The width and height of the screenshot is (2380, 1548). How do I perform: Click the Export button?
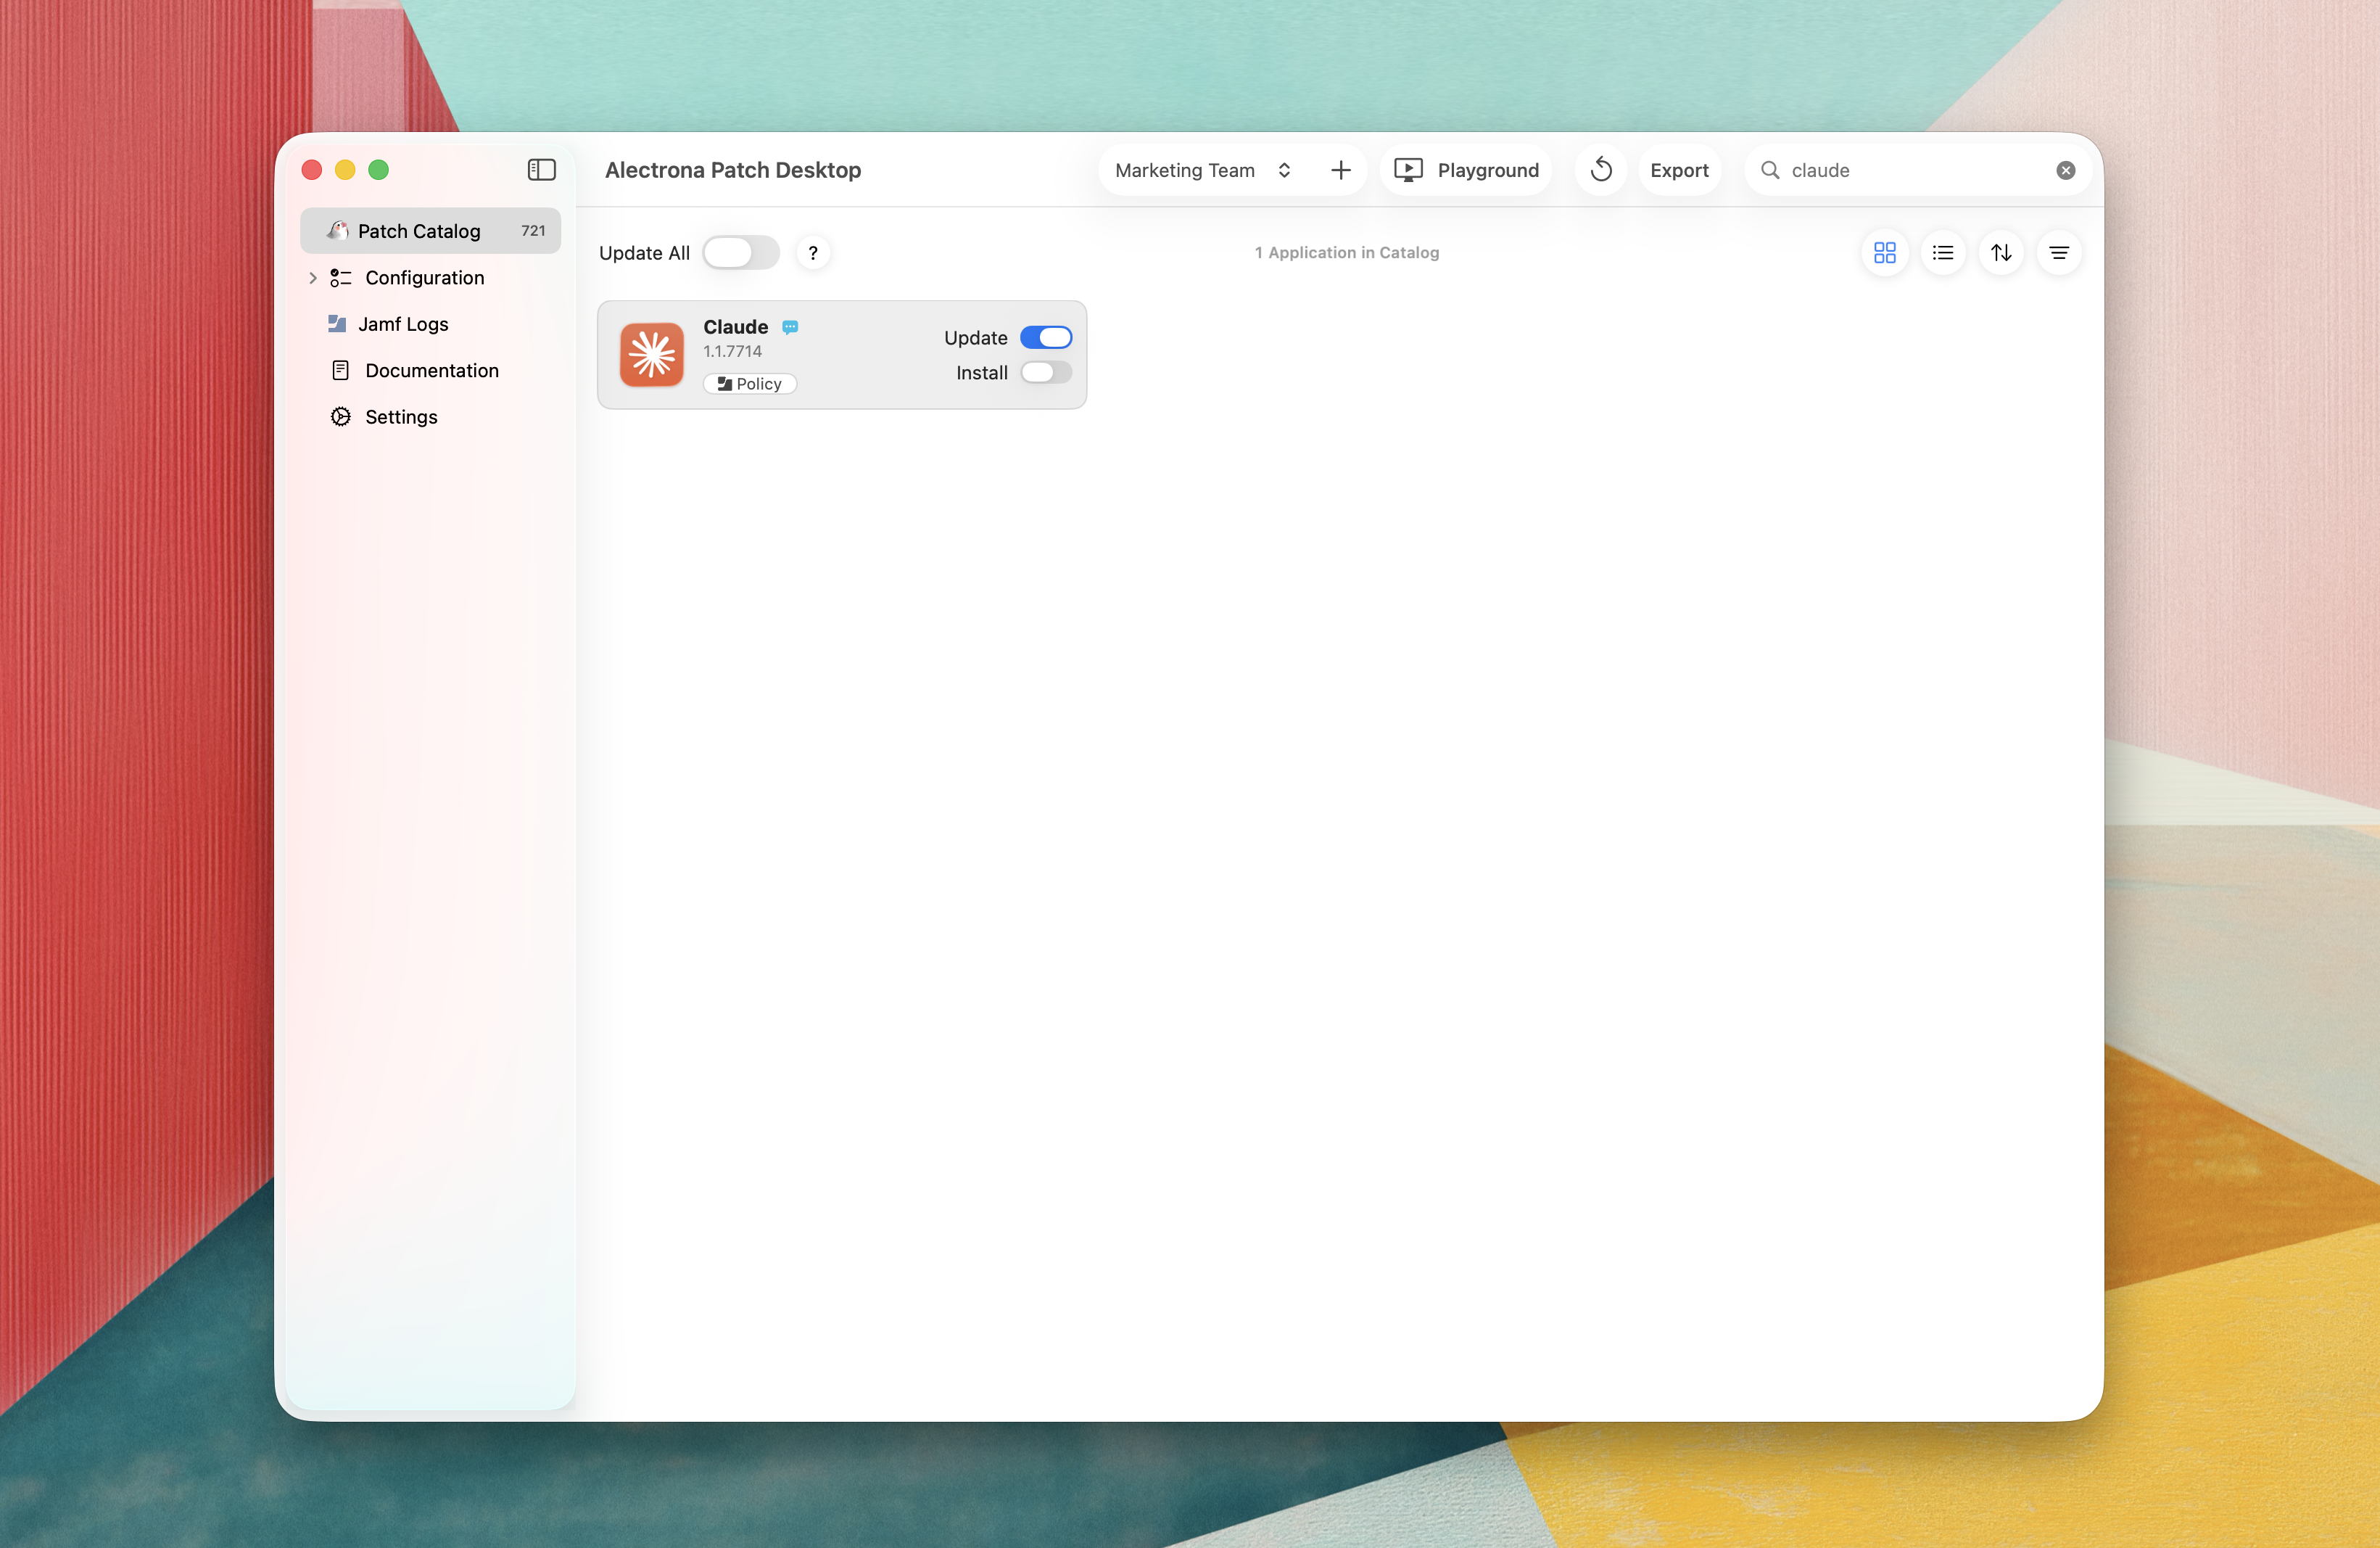pos(1679,170)
